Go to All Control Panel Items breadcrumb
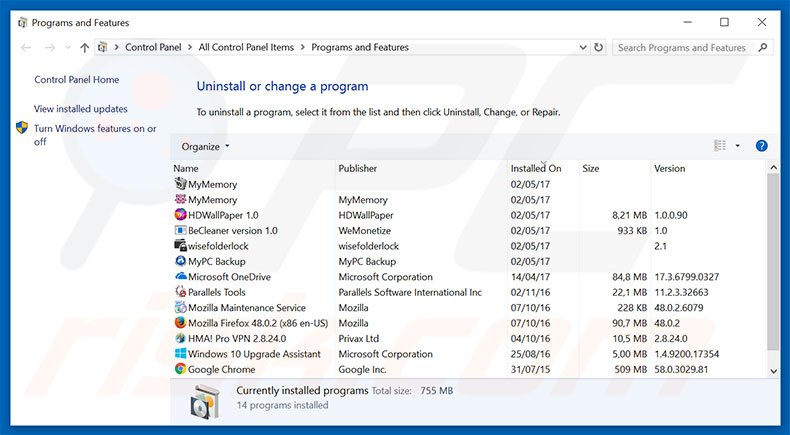This screenshot has width=790, height=435. coord(246,47)
